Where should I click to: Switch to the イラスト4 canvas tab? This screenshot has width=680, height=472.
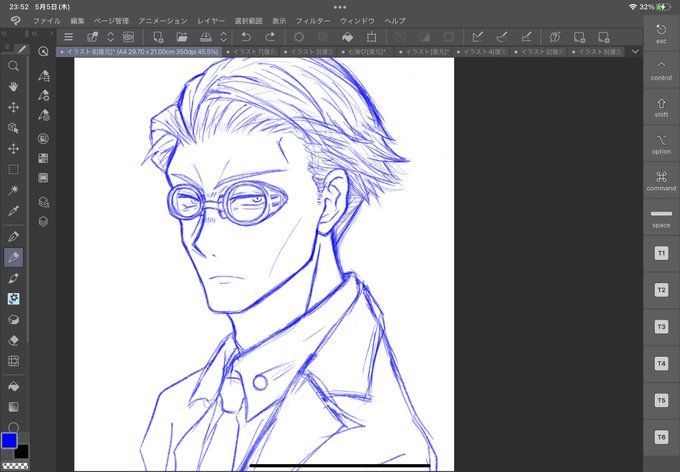481,52
